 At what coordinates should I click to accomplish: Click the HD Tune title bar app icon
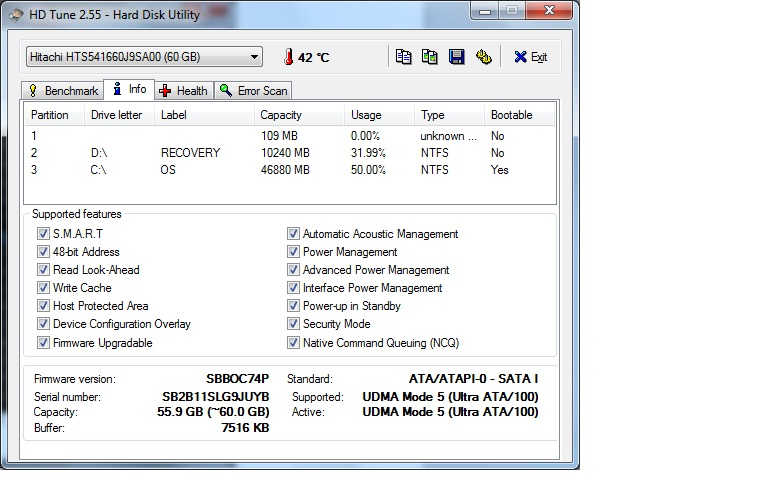pos(16,15)
